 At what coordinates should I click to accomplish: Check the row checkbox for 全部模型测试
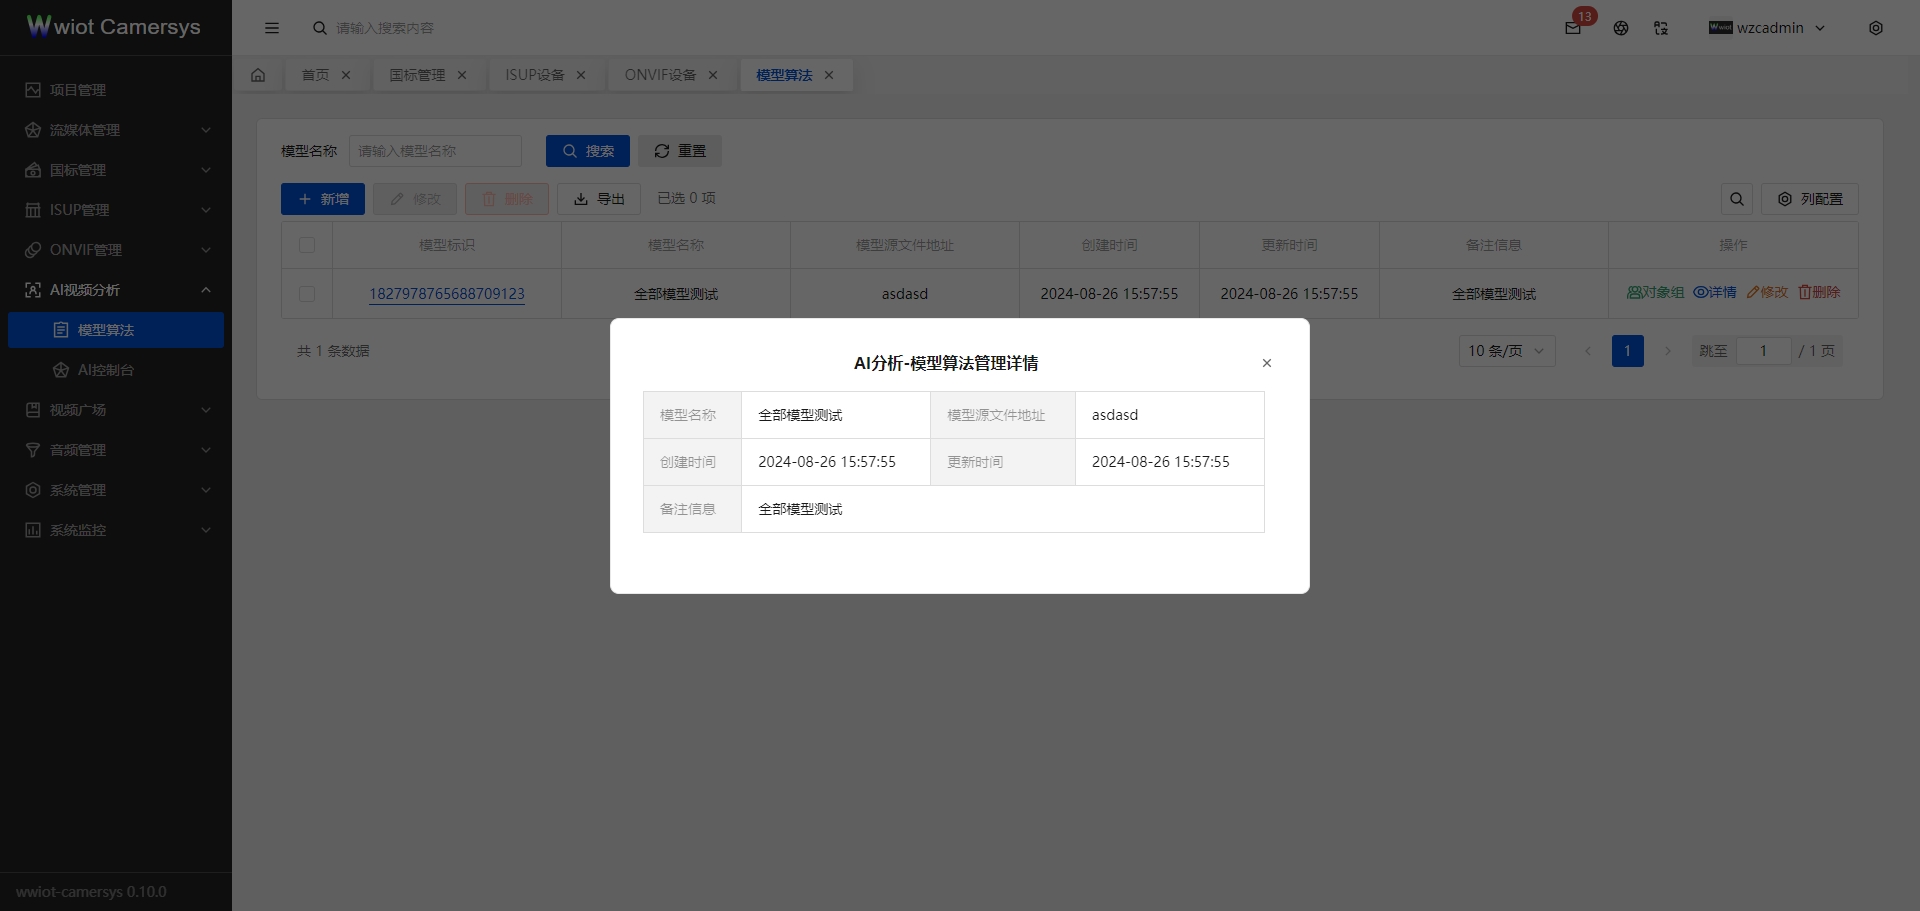click(306, 294)
